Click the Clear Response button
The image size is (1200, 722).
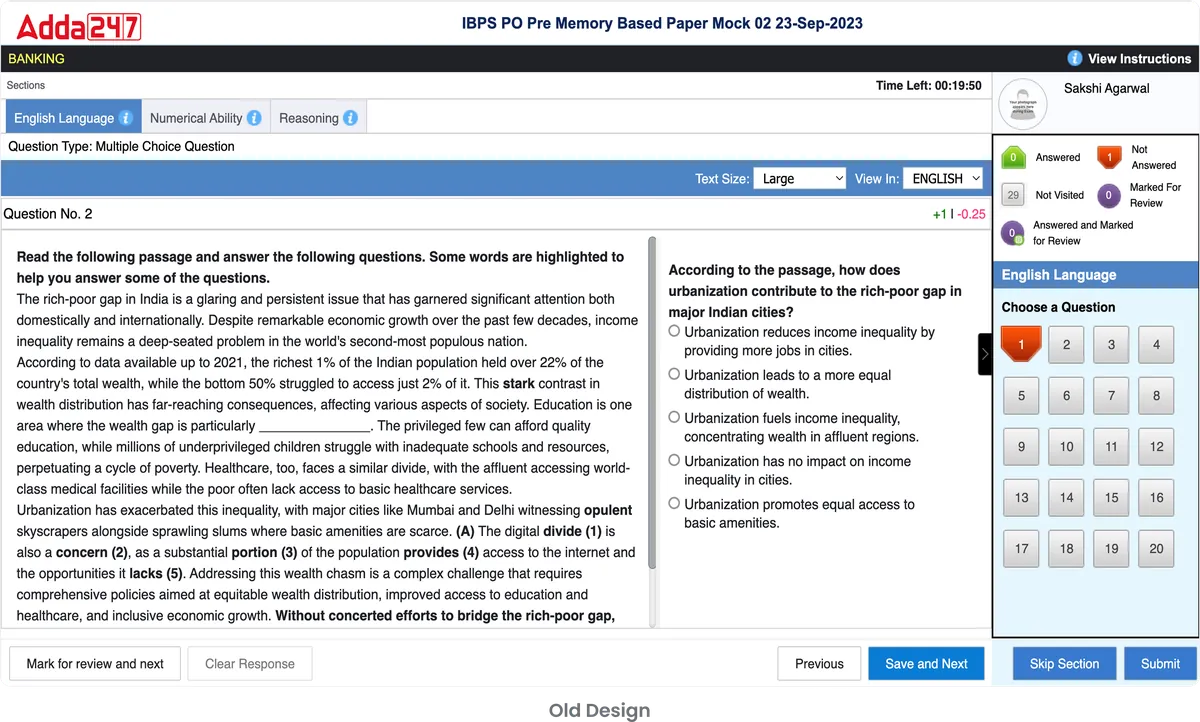250,663
